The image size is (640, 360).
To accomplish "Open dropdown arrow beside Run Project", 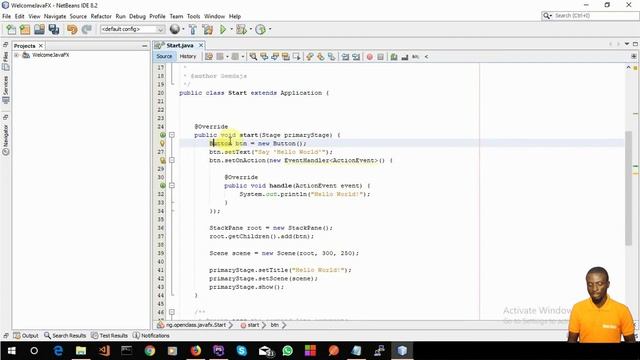I will [231, 29].
